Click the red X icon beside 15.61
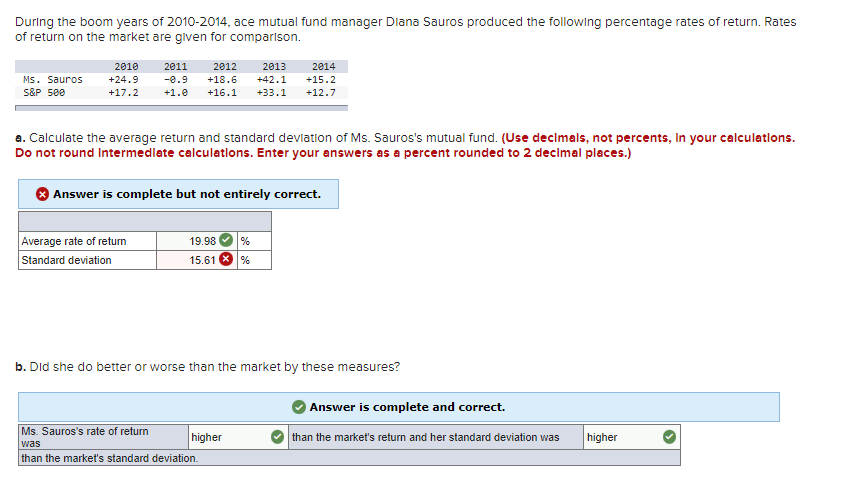 click(x=226, y=259)
